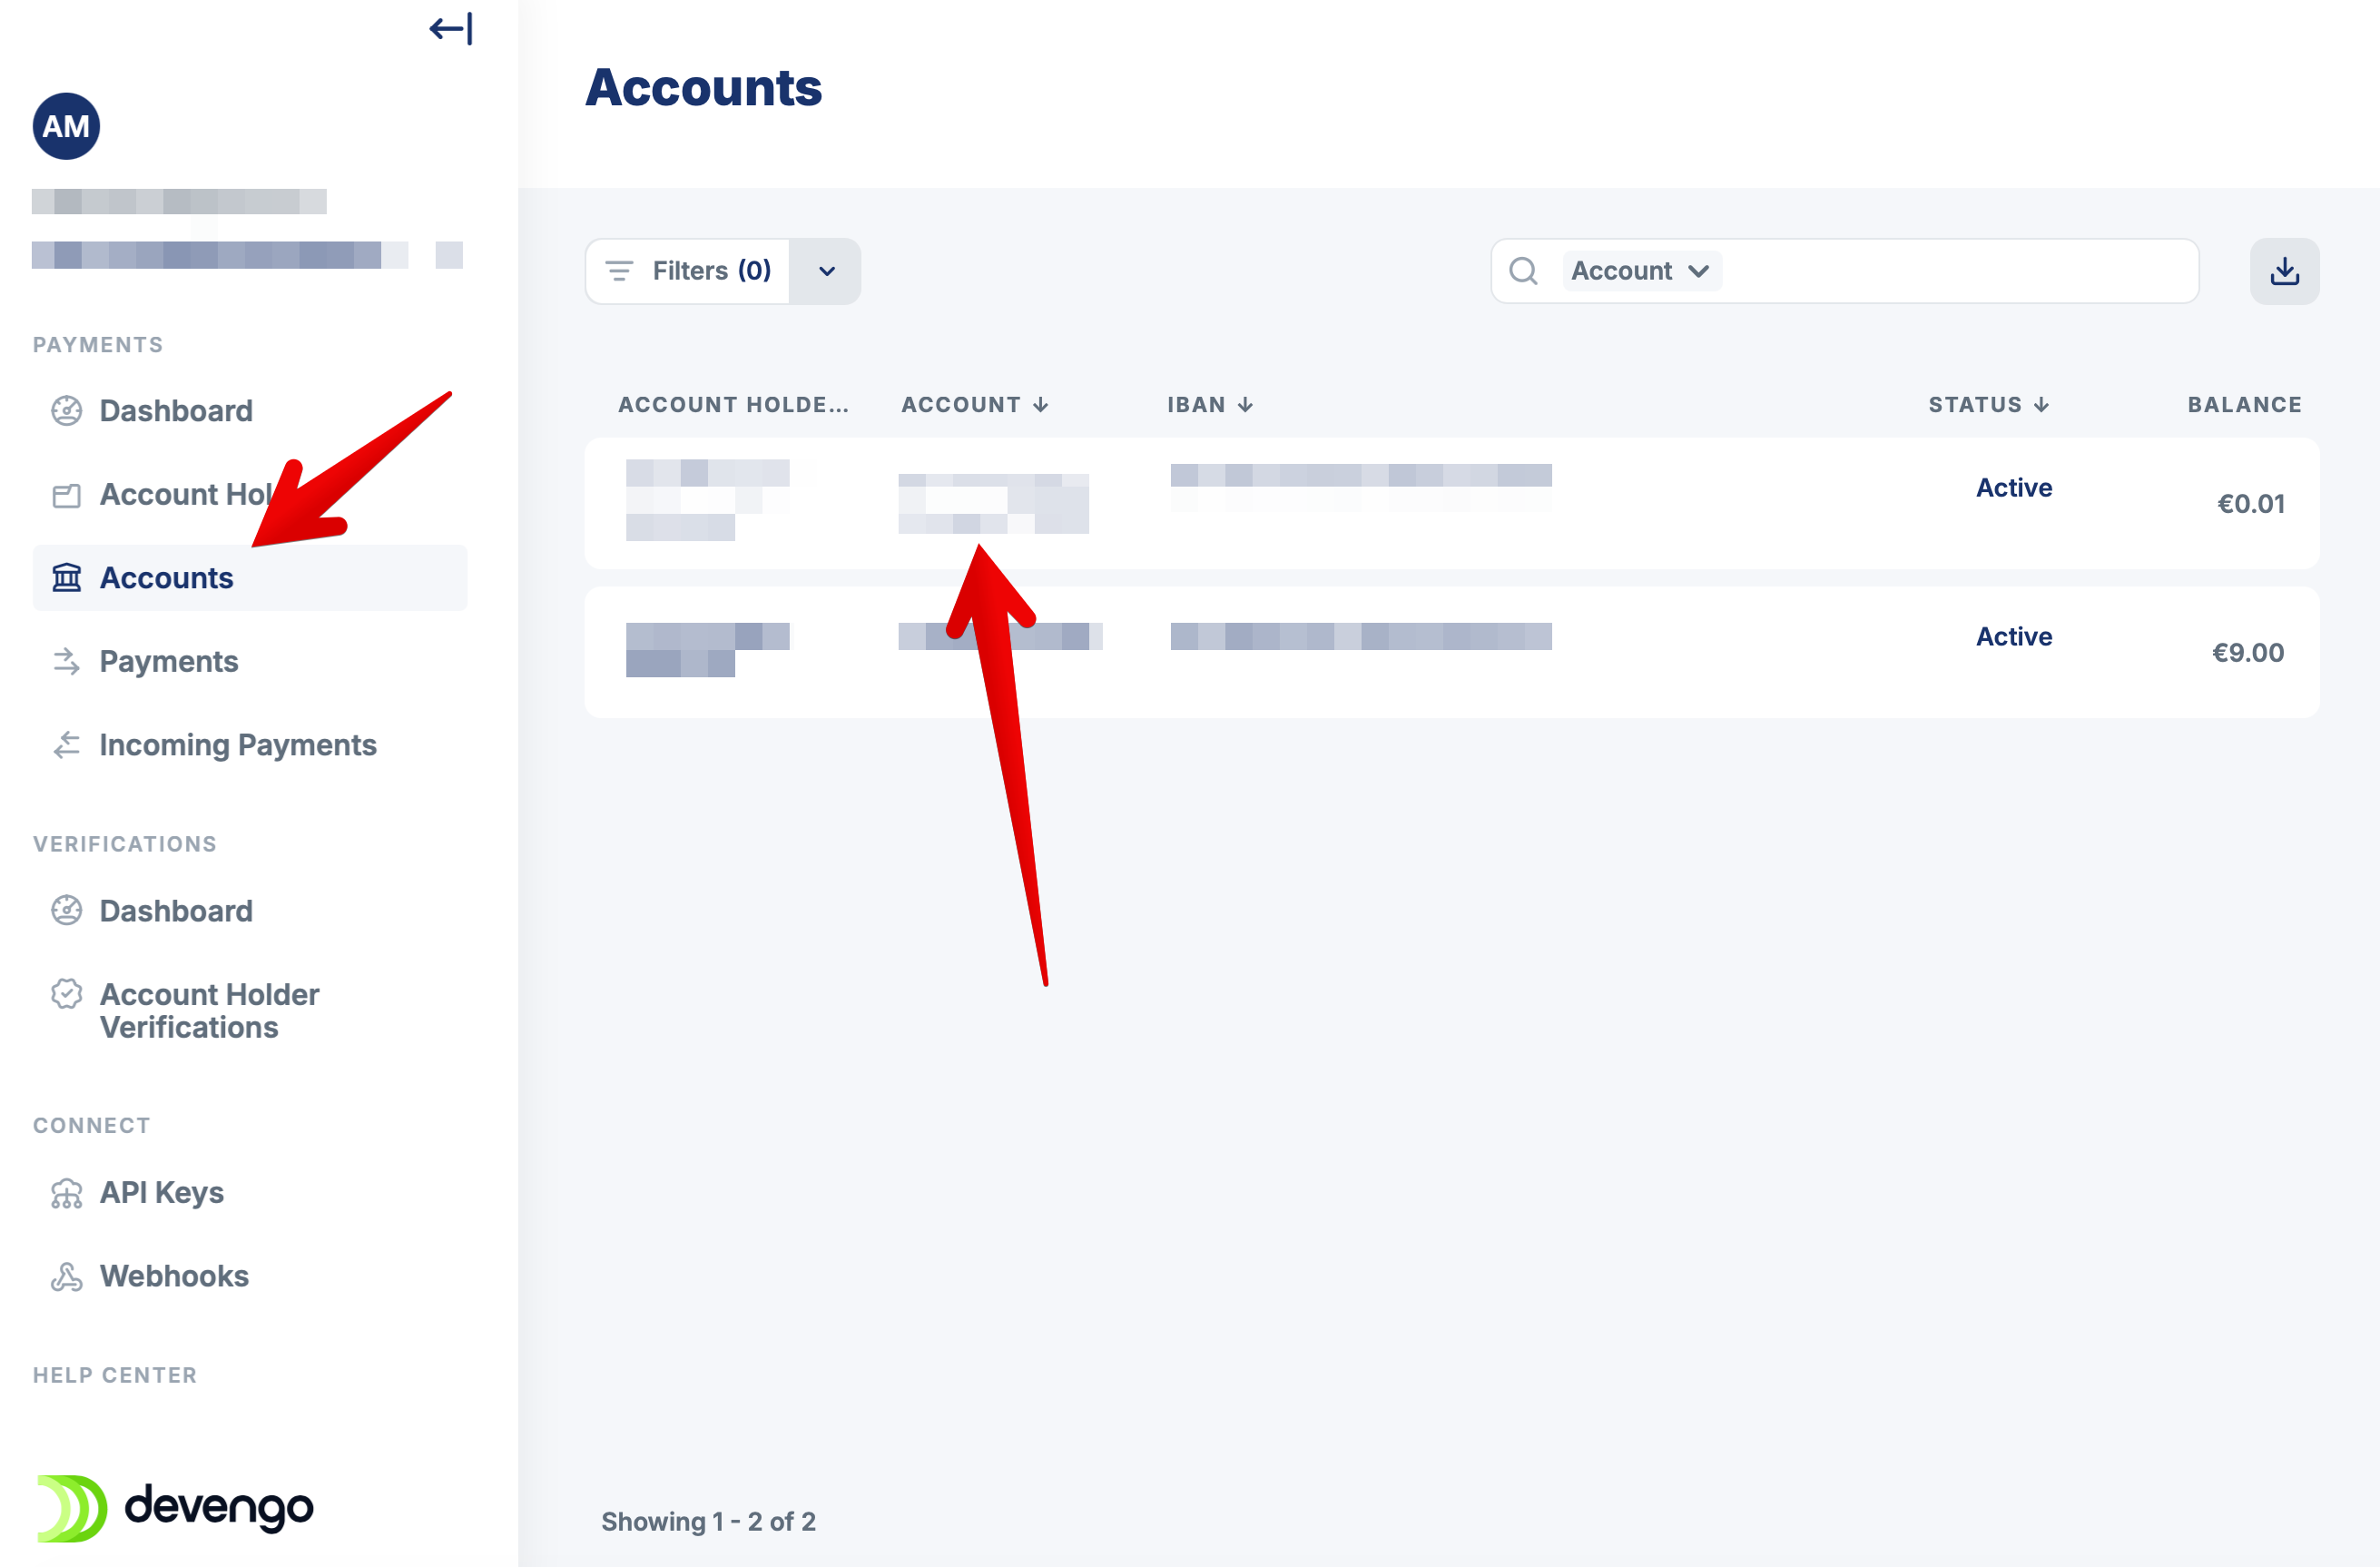Open the Filters dropdown chevron
The width and height of the screenshot is (2380, 1567).
pyautogui.click(x=826, y=271)
